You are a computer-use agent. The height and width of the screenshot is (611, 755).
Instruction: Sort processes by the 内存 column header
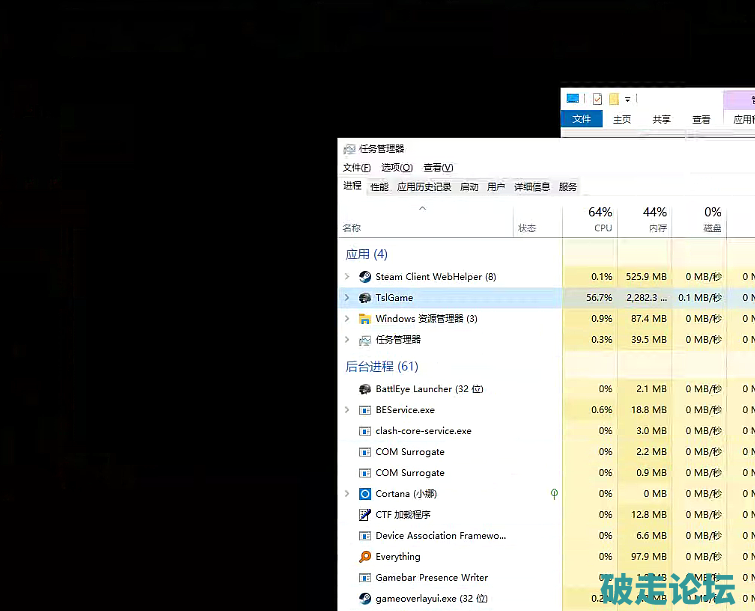(656, 220)
